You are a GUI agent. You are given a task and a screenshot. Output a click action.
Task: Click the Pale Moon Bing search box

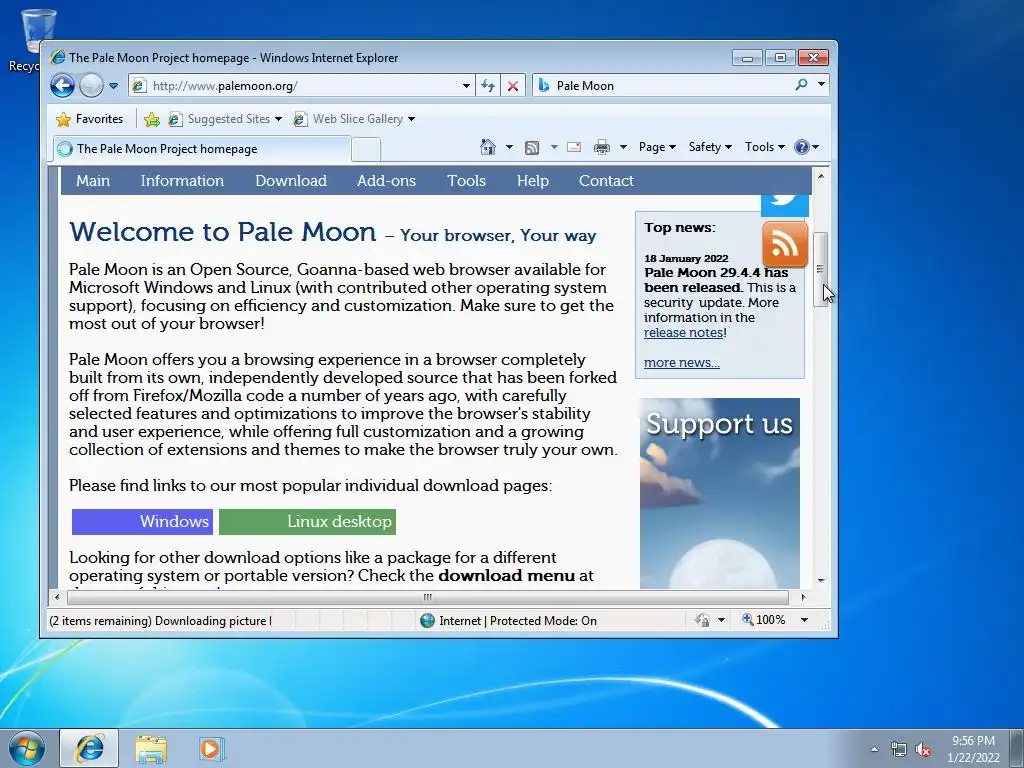pyautogui.click(x=663, y=86)
